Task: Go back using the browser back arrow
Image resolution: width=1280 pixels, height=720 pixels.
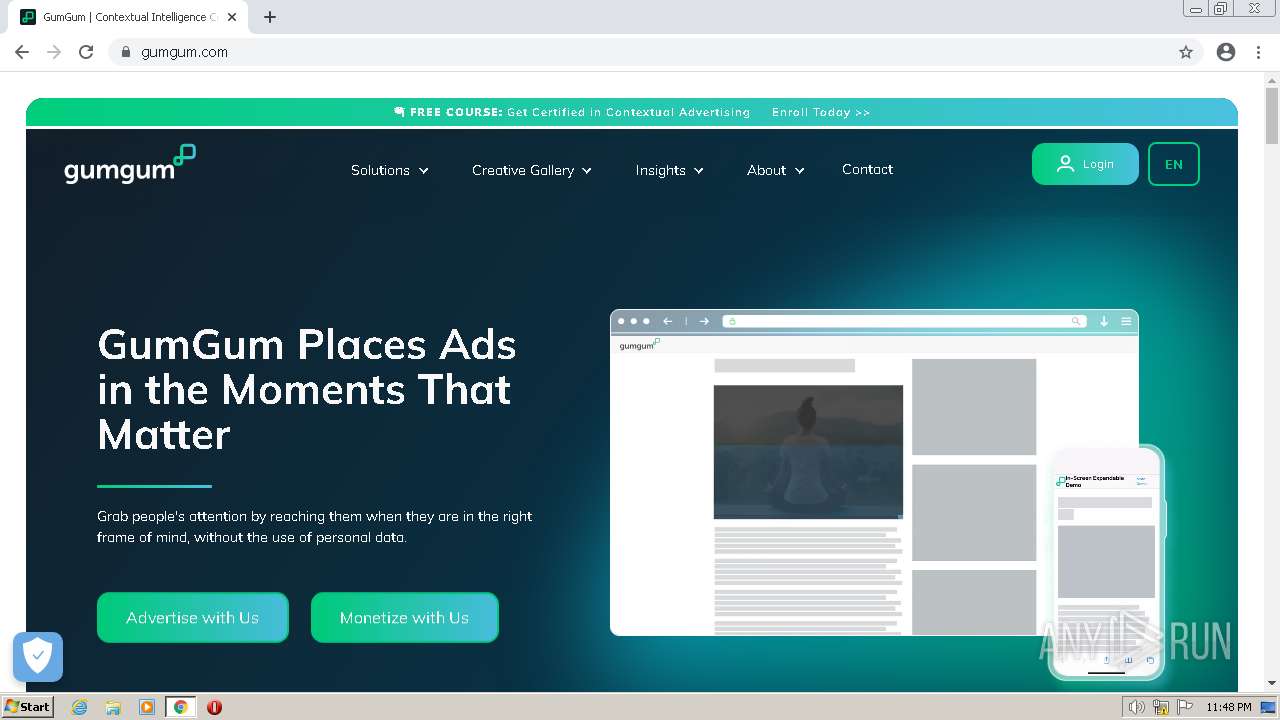Action: coord(22,52)
